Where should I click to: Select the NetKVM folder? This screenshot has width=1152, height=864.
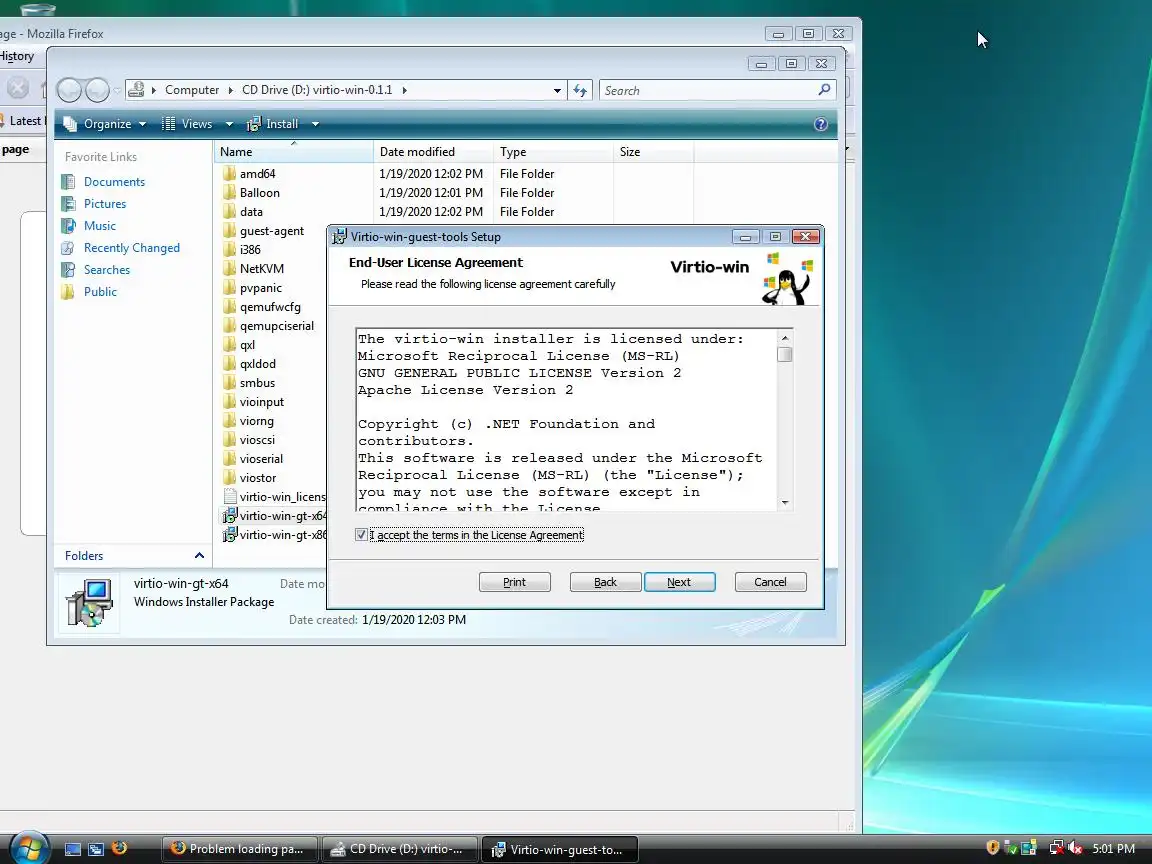[262, 269]
